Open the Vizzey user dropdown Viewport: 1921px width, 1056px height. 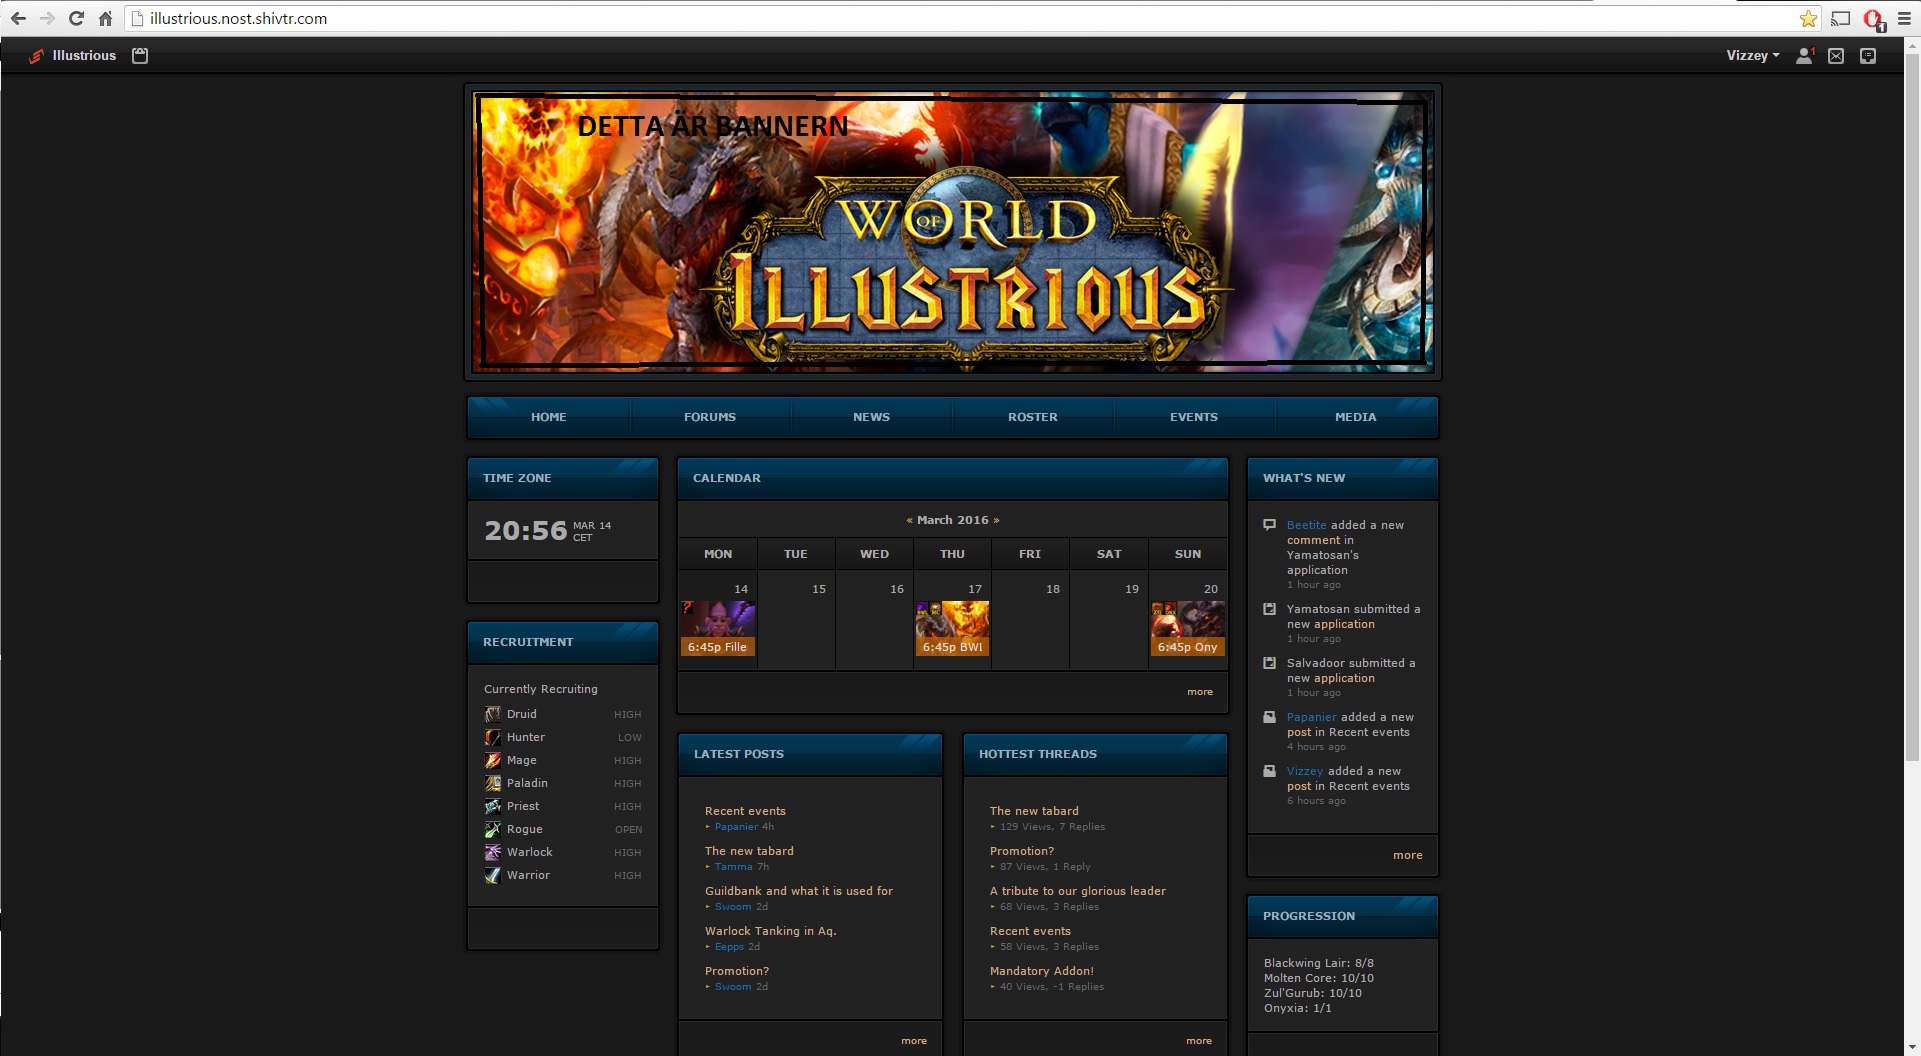[x=1752, y=56]
